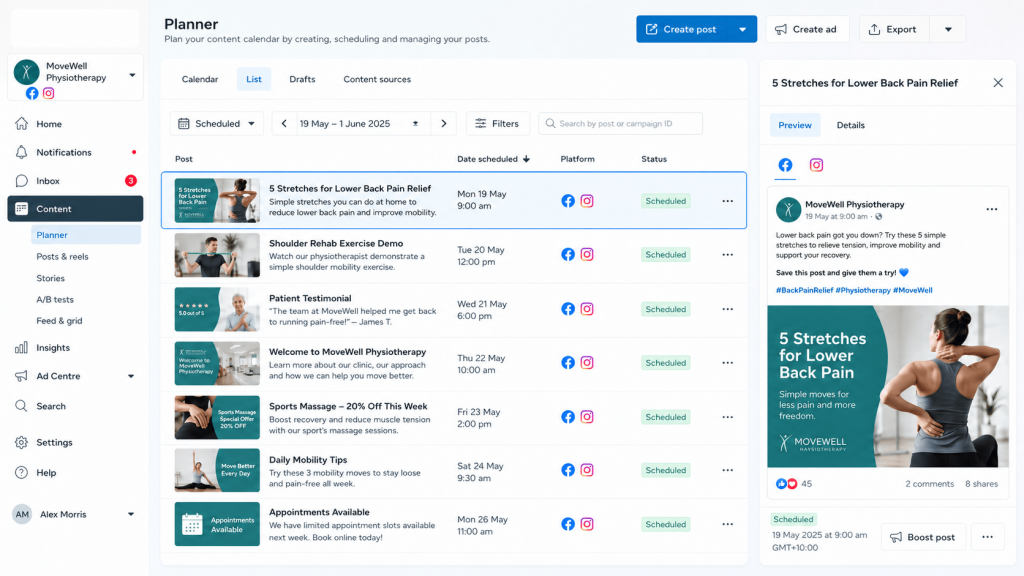Open the Scheduled status dropdown
This screenshot has width=1024, height=576.
click(x=217, y=123)
